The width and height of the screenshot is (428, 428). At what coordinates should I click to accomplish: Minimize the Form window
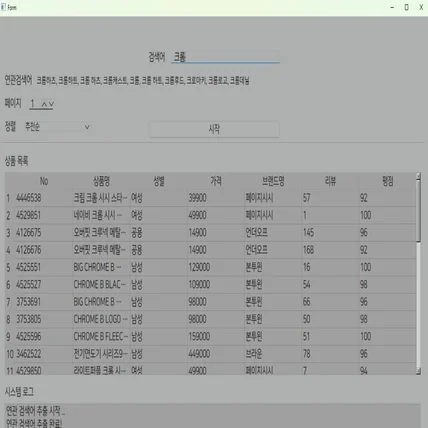392,7
